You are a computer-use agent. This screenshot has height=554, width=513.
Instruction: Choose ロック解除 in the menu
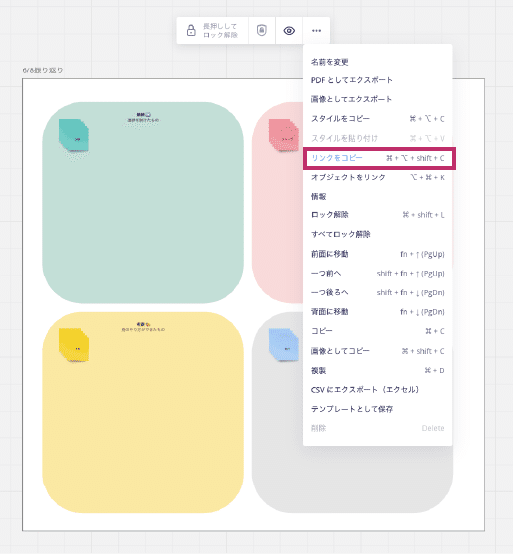coord(377,215)
